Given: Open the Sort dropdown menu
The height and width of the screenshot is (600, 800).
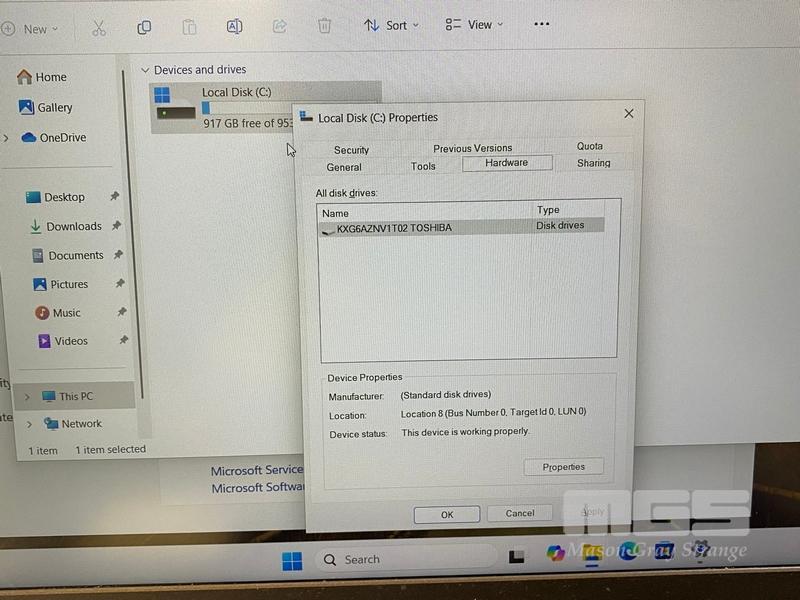Looking at the screenshot, I should (391, 25).
